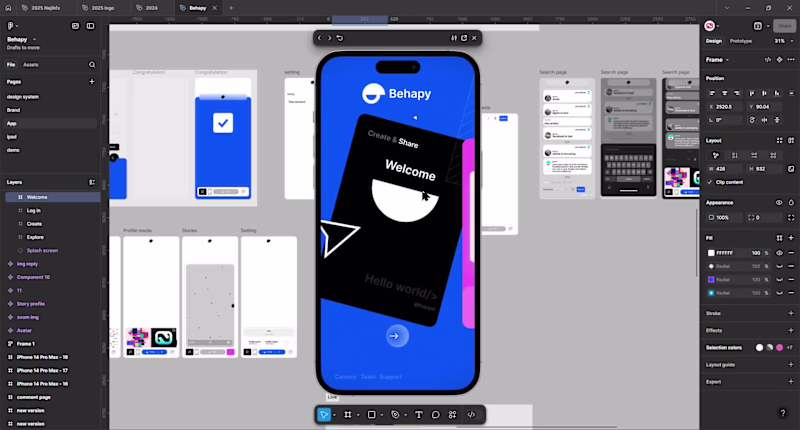The image size is (800, 430).
Task: Select the Move tool in bottom toolbar
Action: 324,415
